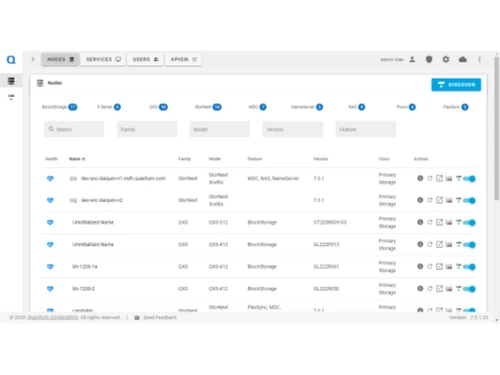This screenshot has height=375, width=500.
Task: Open external link for dev-snc-daiquiri-n2
Action: point(439,200)
